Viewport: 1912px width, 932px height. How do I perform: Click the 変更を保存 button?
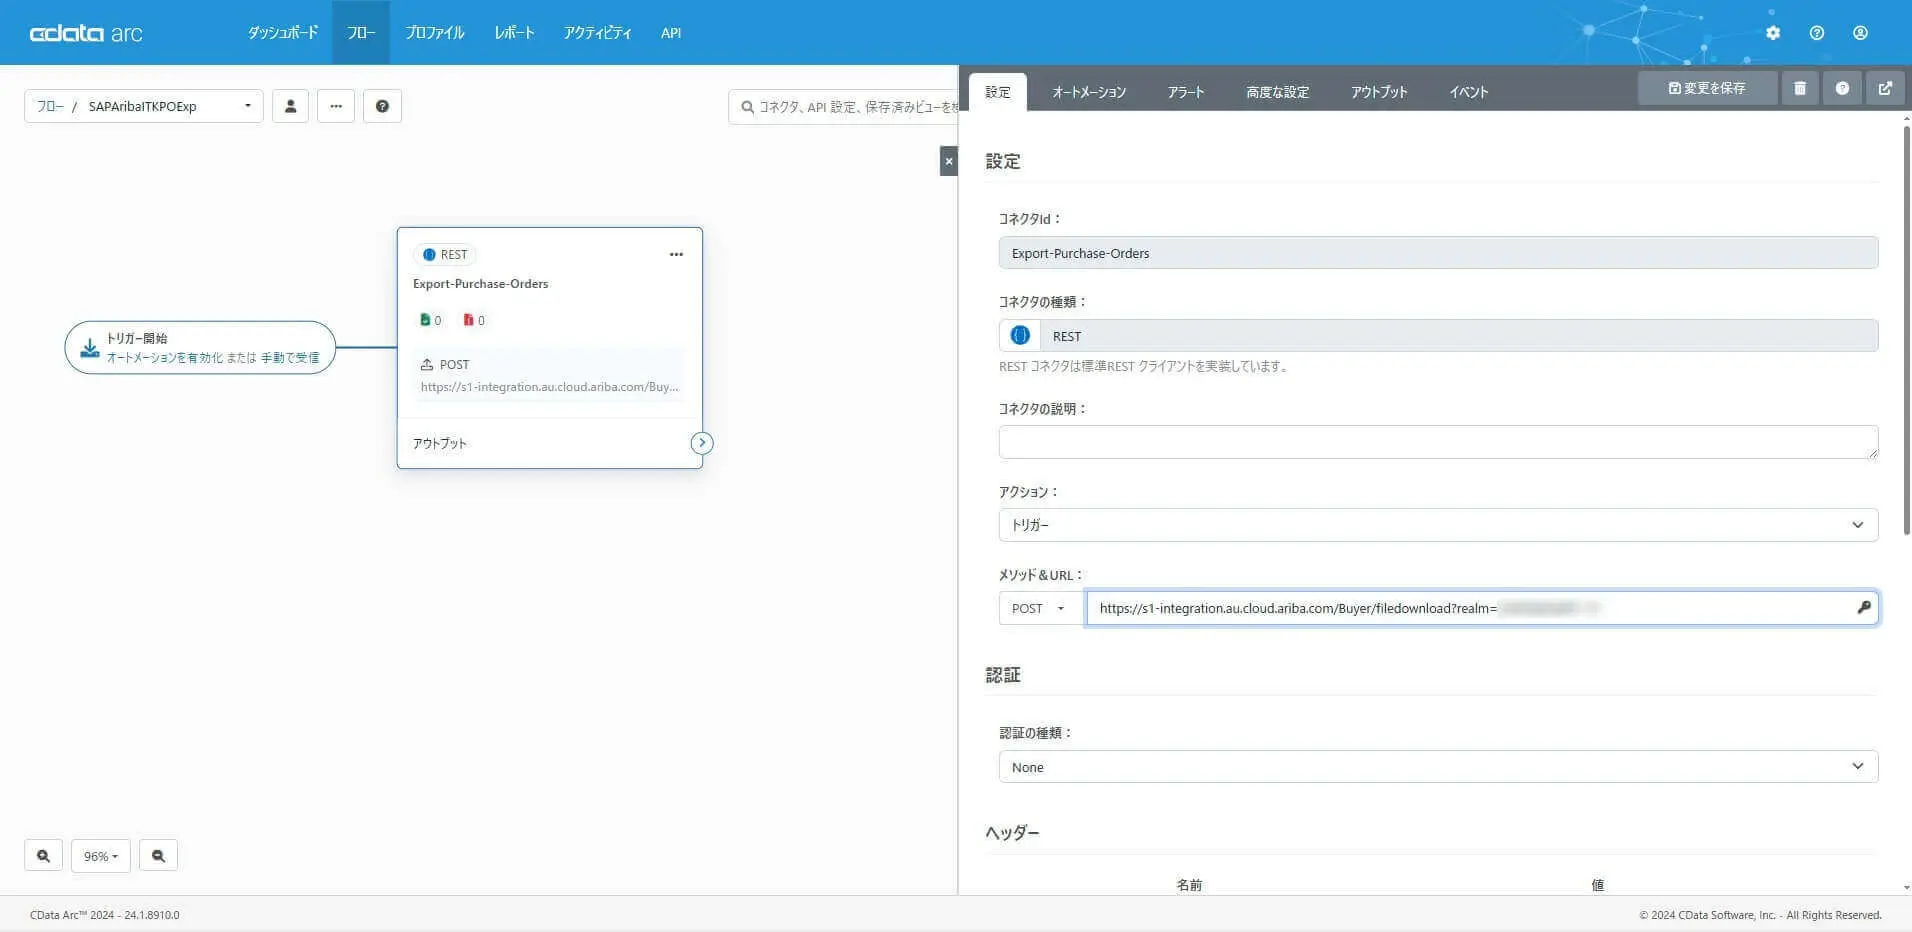pos(1707,88)
